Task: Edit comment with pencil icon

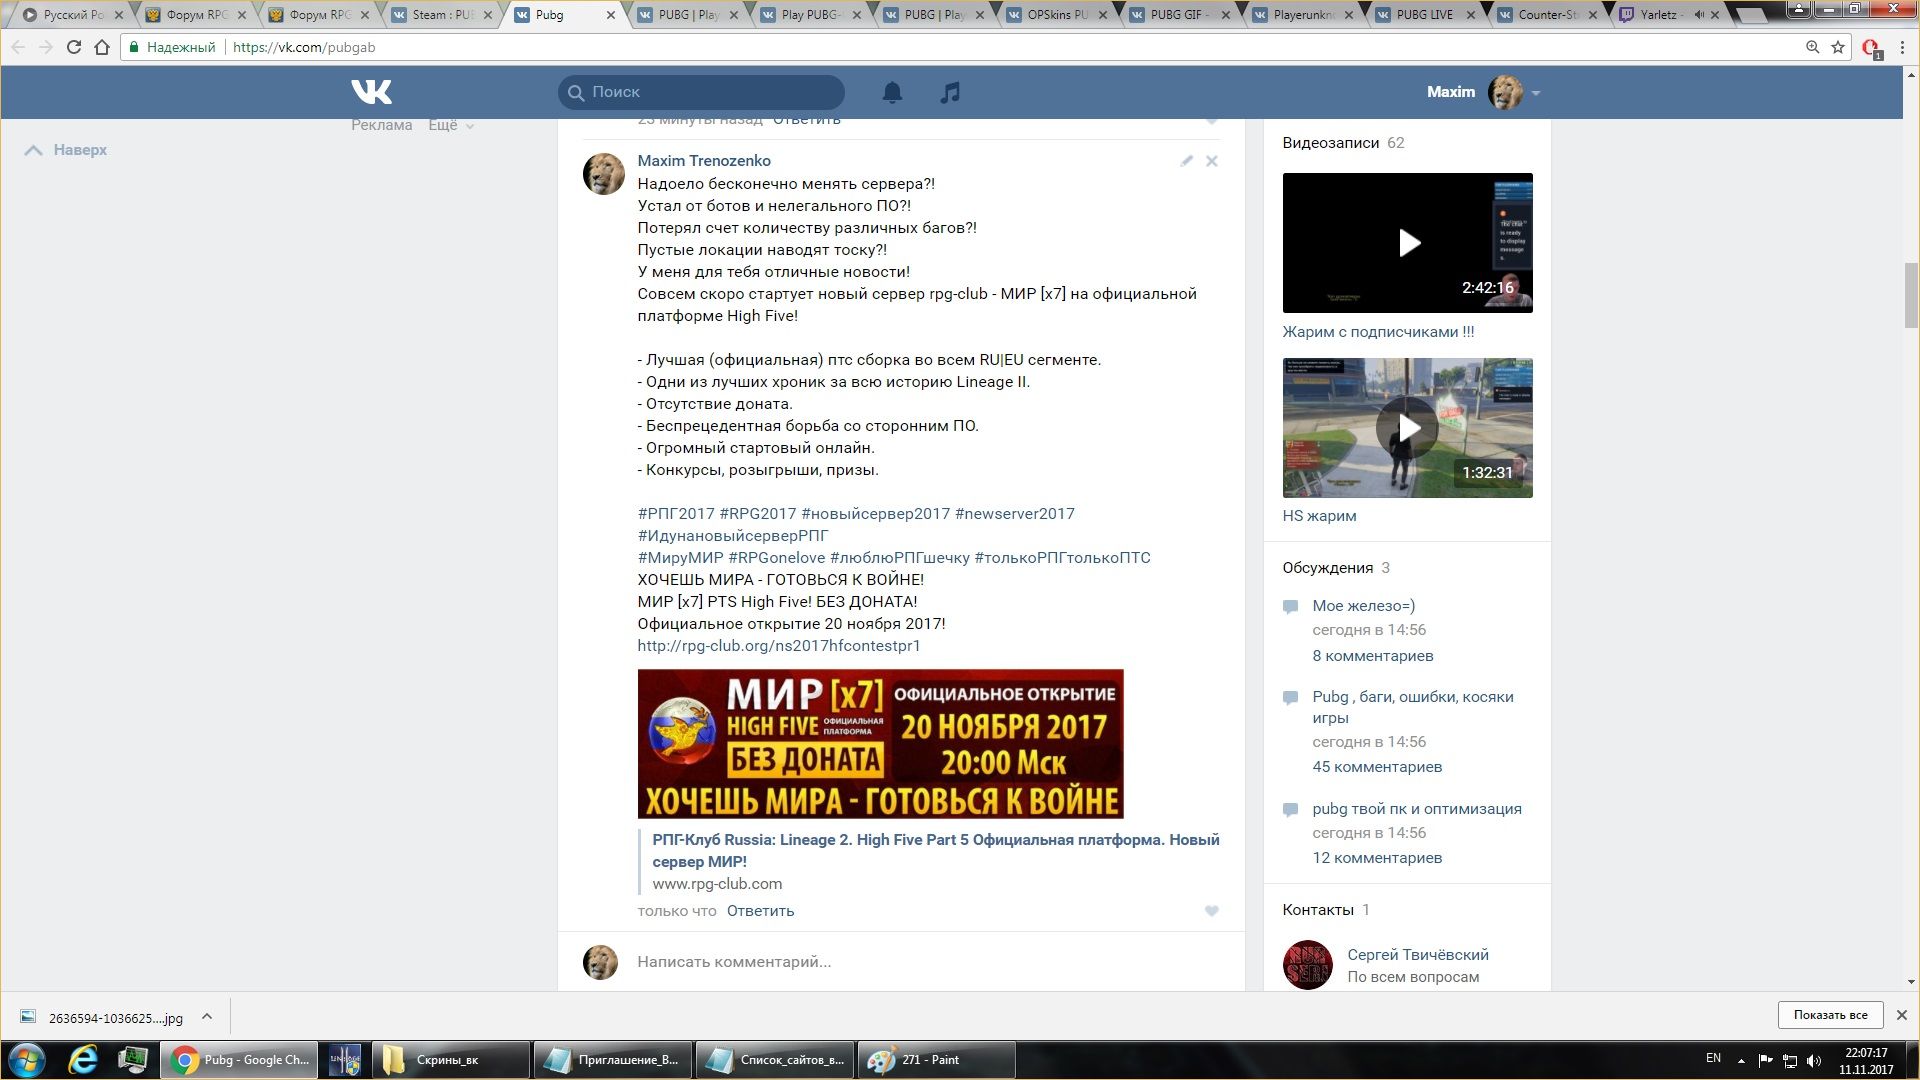Action: (x=1186, y=161)
